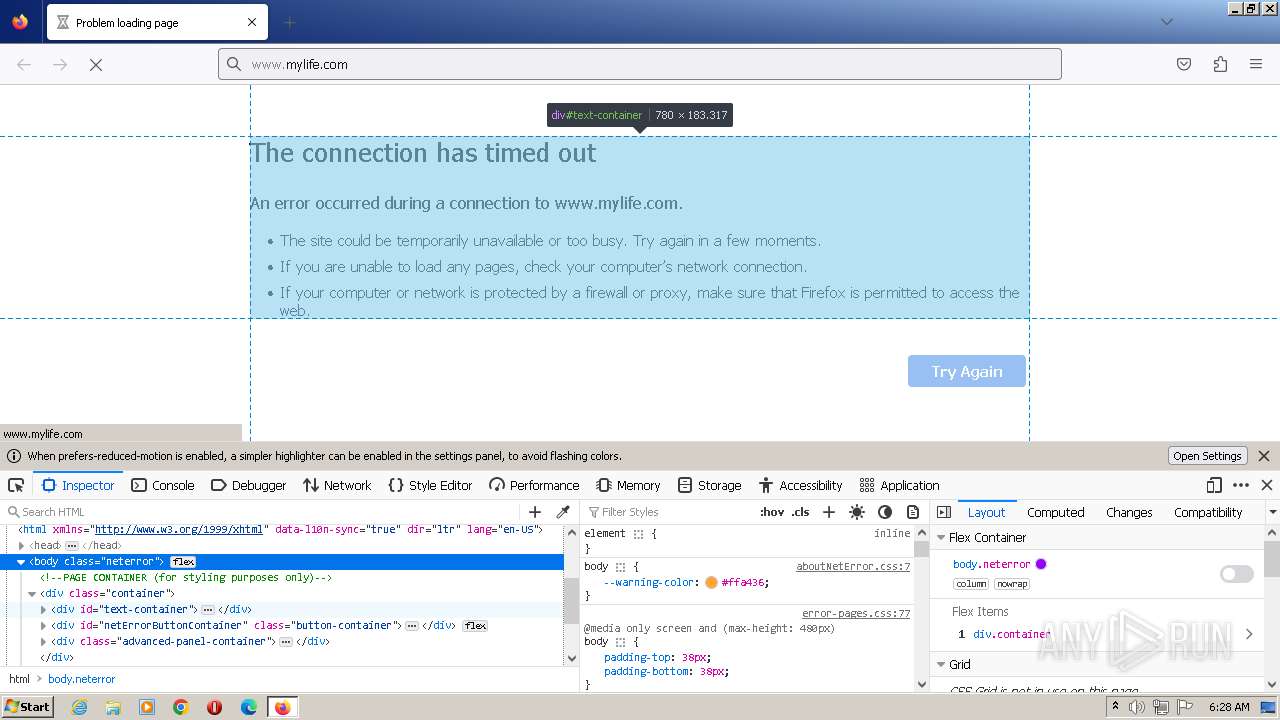Viewport: 1280px width, 720px height.
Task: Open devtools customize menu (three dots)
Action: click(x=1241, y=485)
